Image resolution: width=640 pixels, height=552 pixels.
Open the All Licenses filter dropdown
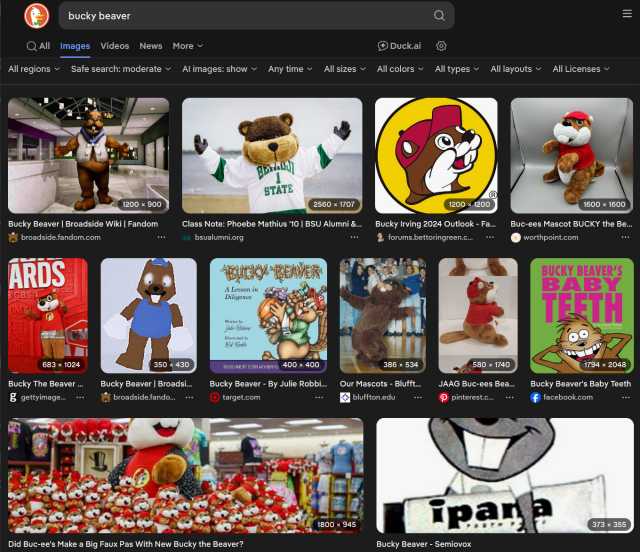pos(581,69)
